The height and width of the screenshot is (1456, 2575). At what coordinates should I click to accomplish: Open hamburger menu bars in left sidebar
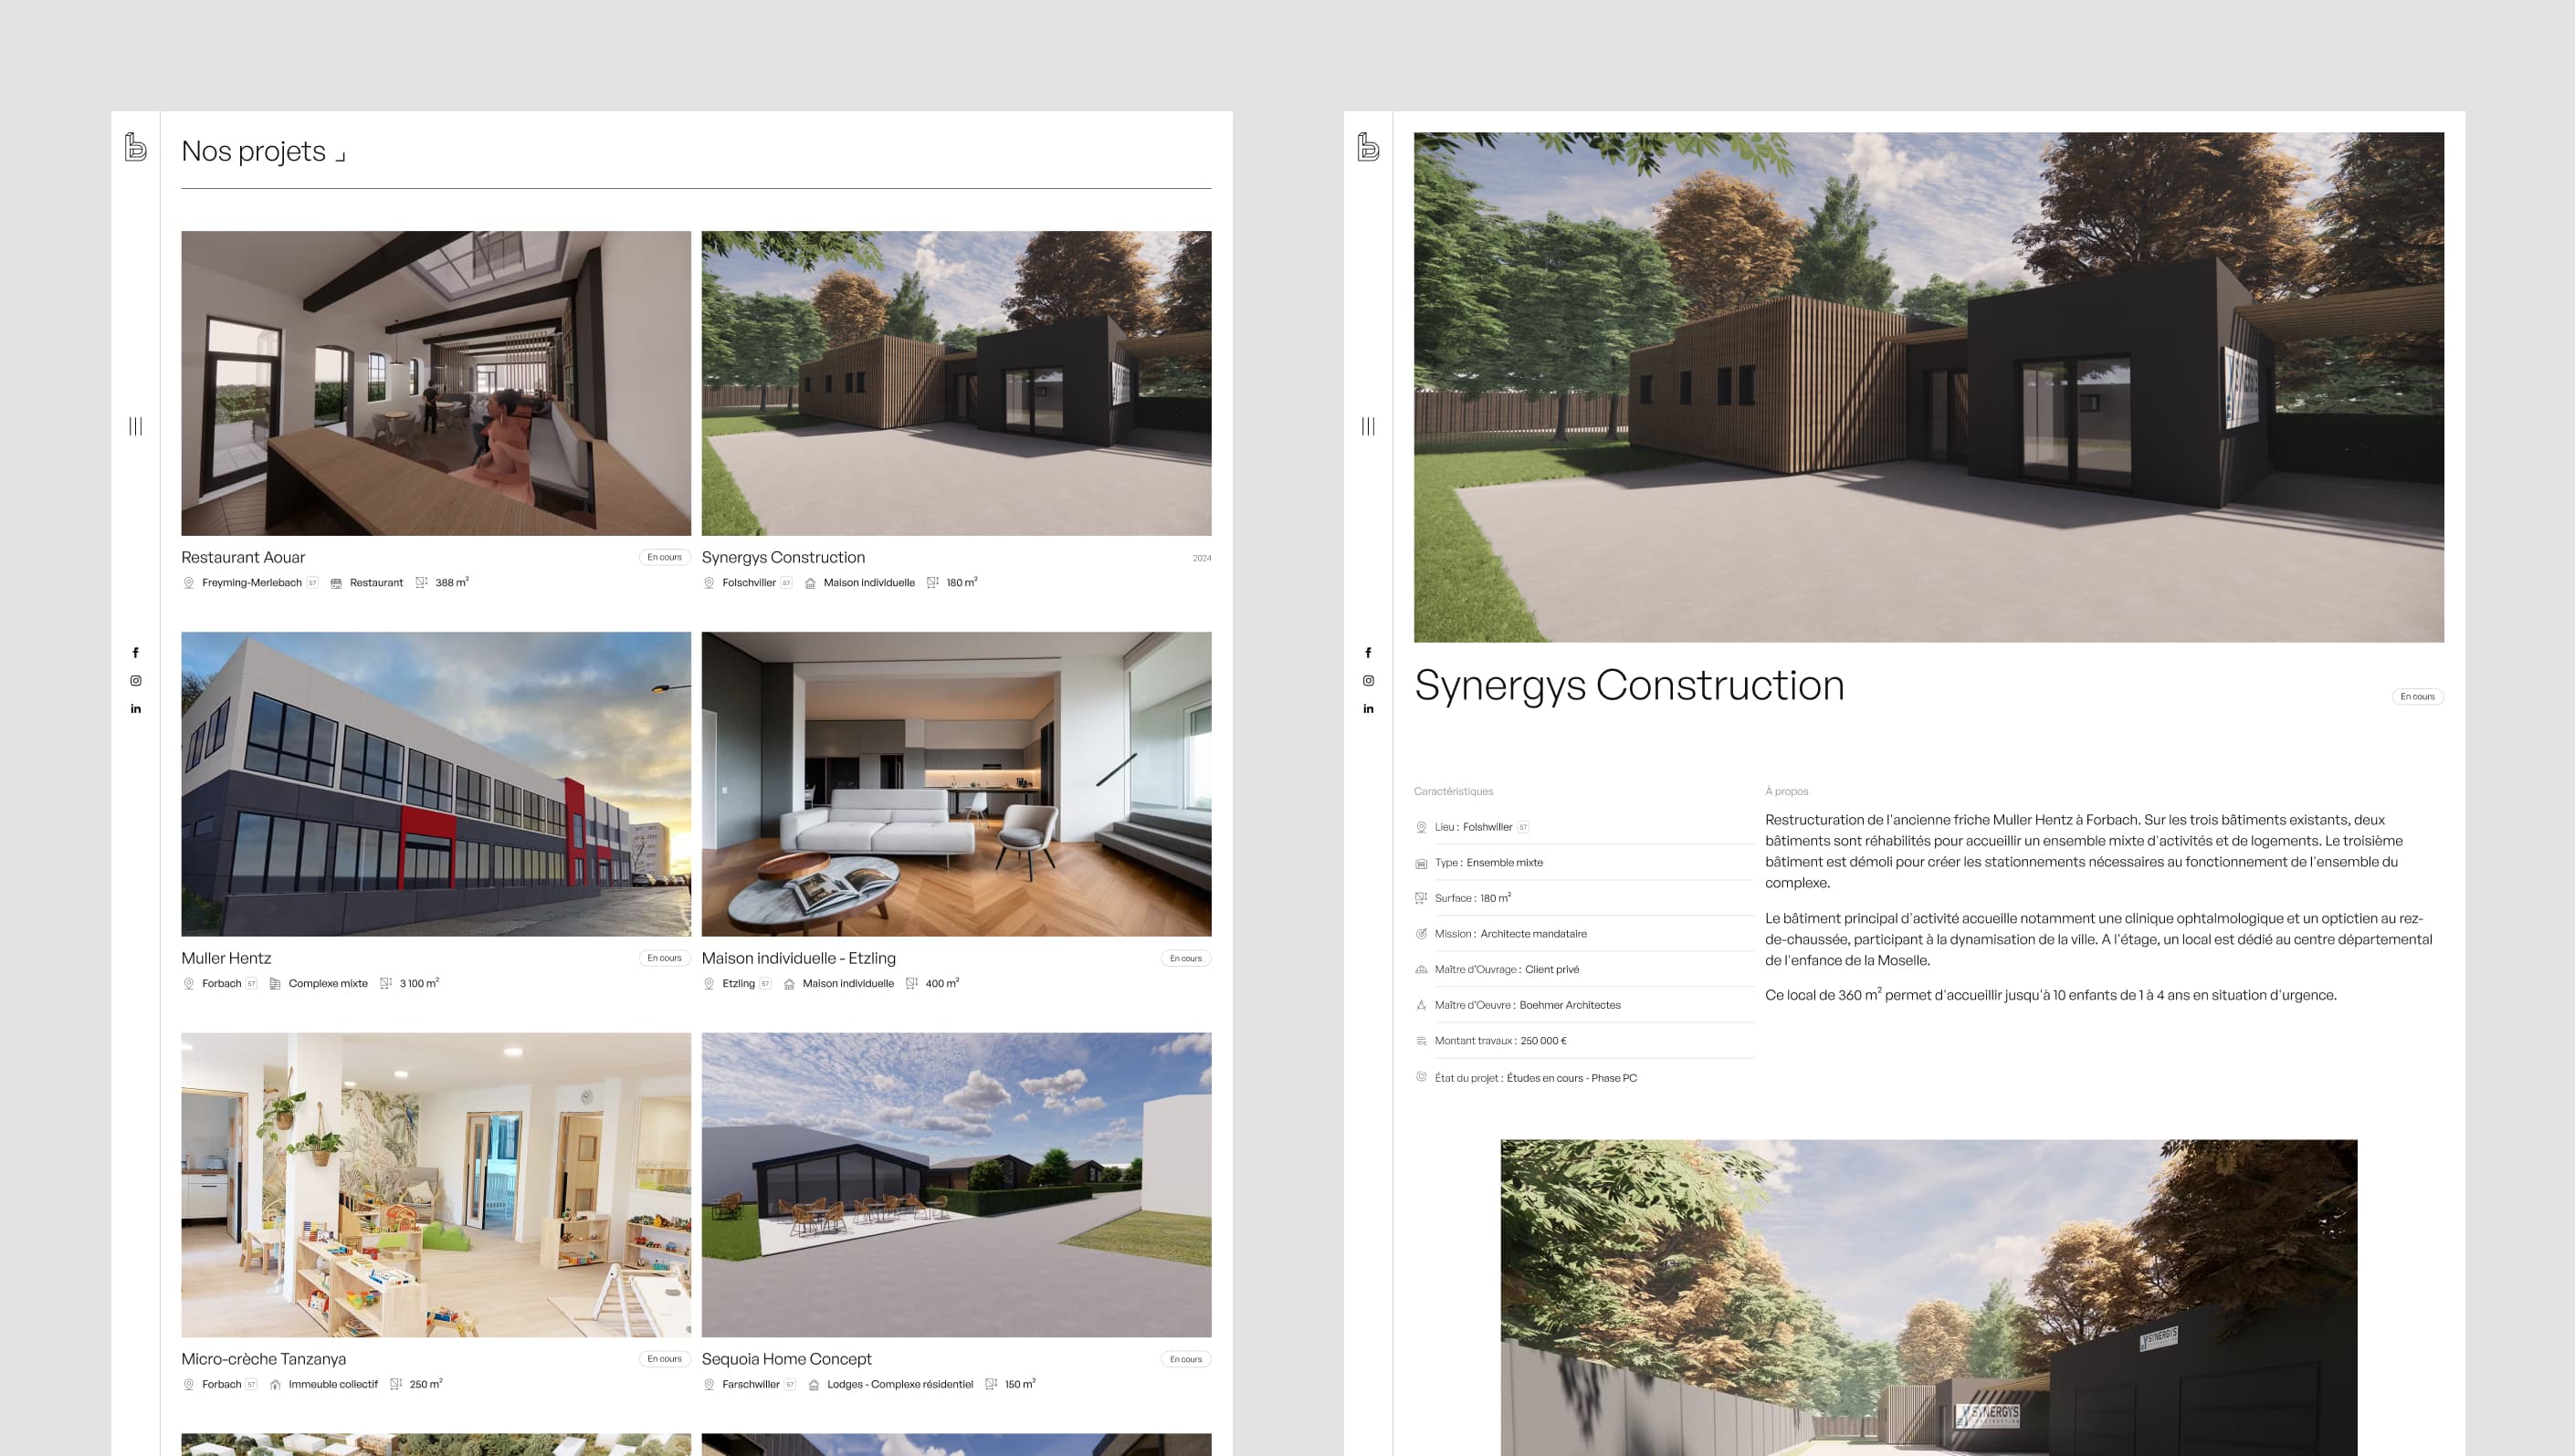click(x=135, y=426)
